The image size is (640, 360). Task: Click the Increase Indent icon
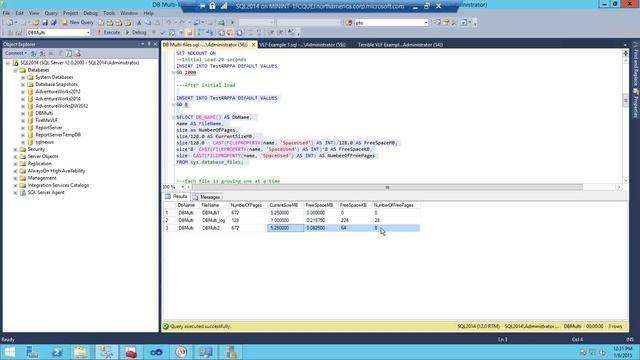[x=280, y=32]
